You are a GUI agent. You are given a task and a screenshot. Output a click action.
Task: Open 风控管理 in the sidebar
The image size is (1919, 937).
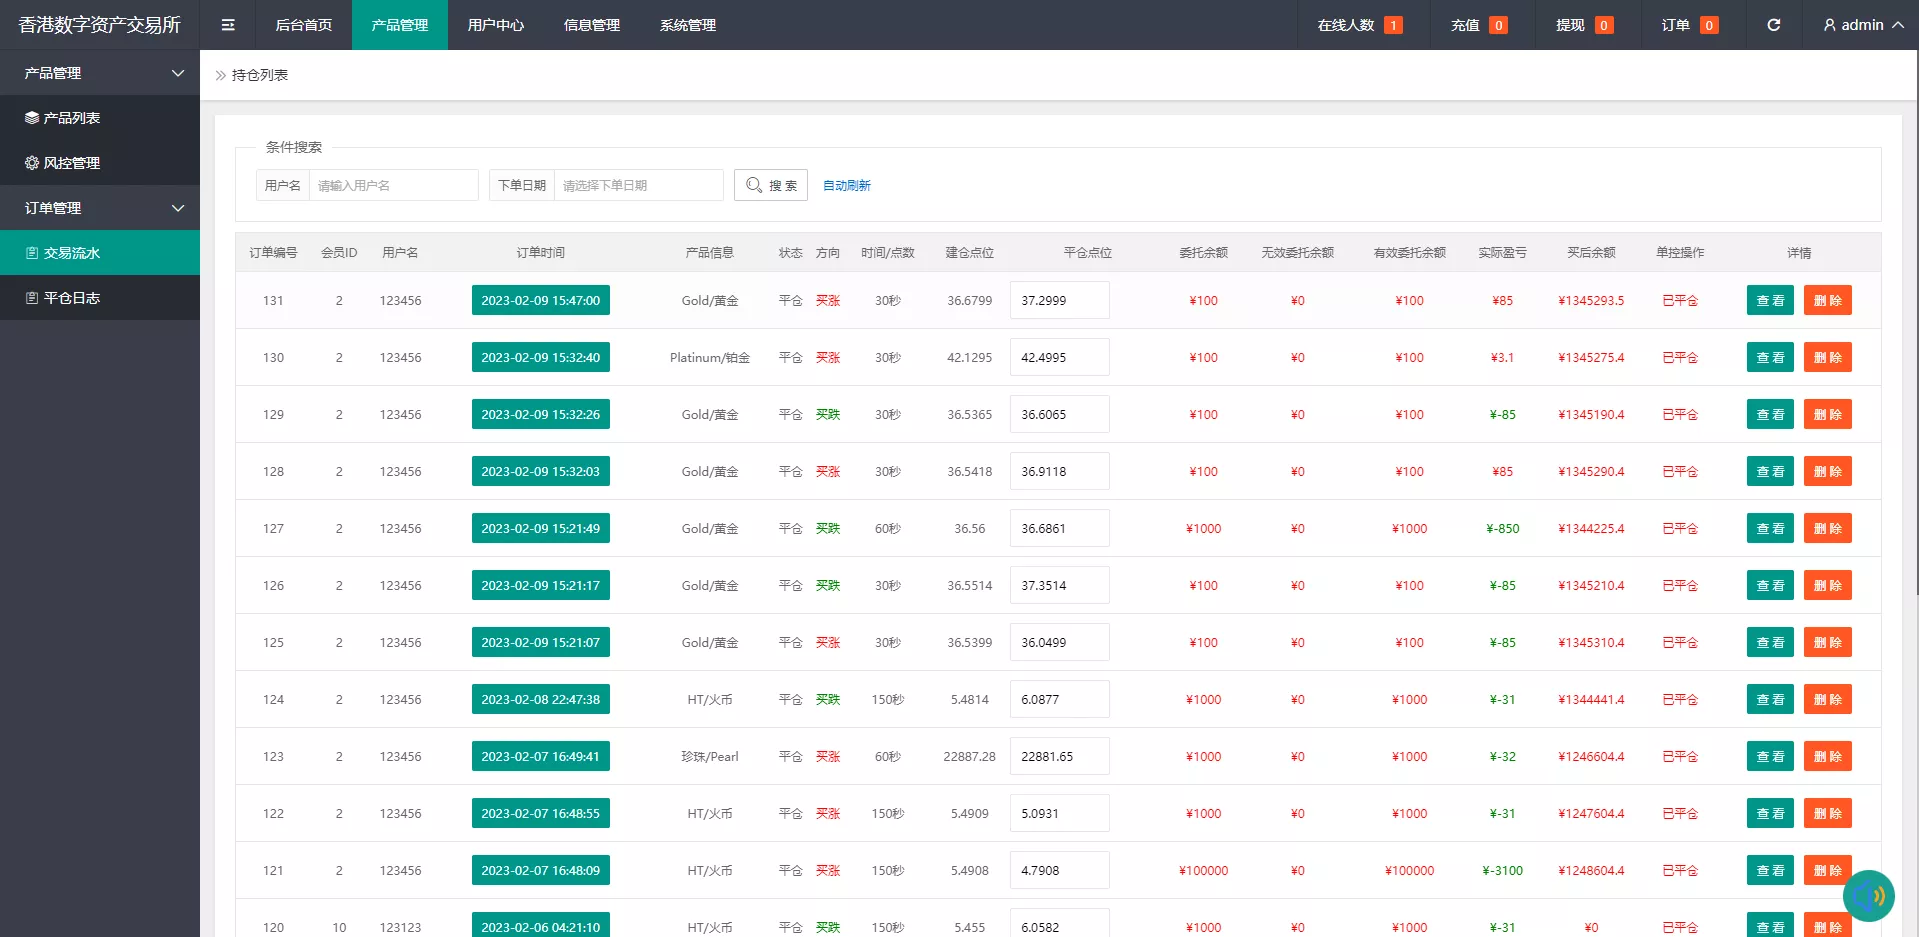click(71, 163)
